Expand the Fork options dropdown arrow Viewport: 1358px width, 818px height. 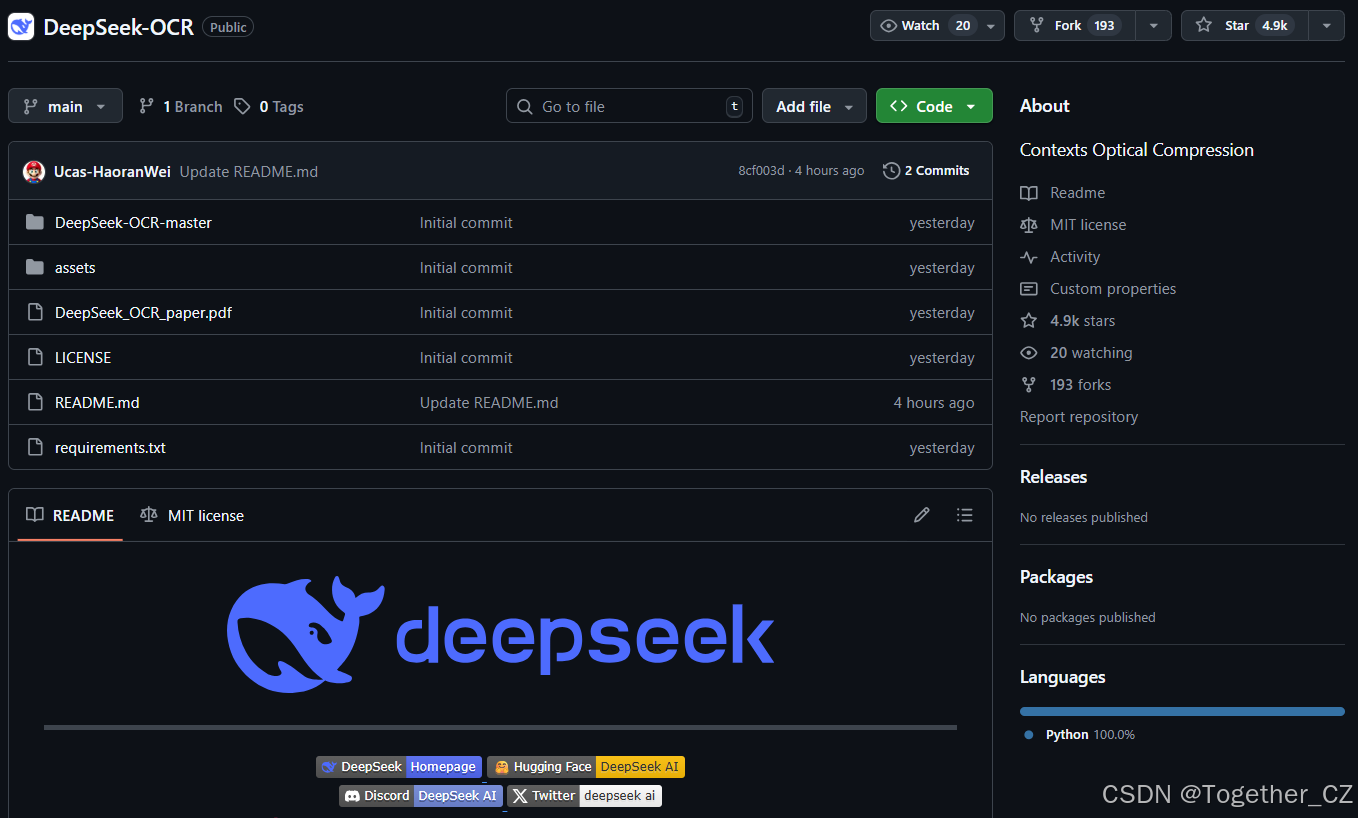click(x=1154, y=26)
